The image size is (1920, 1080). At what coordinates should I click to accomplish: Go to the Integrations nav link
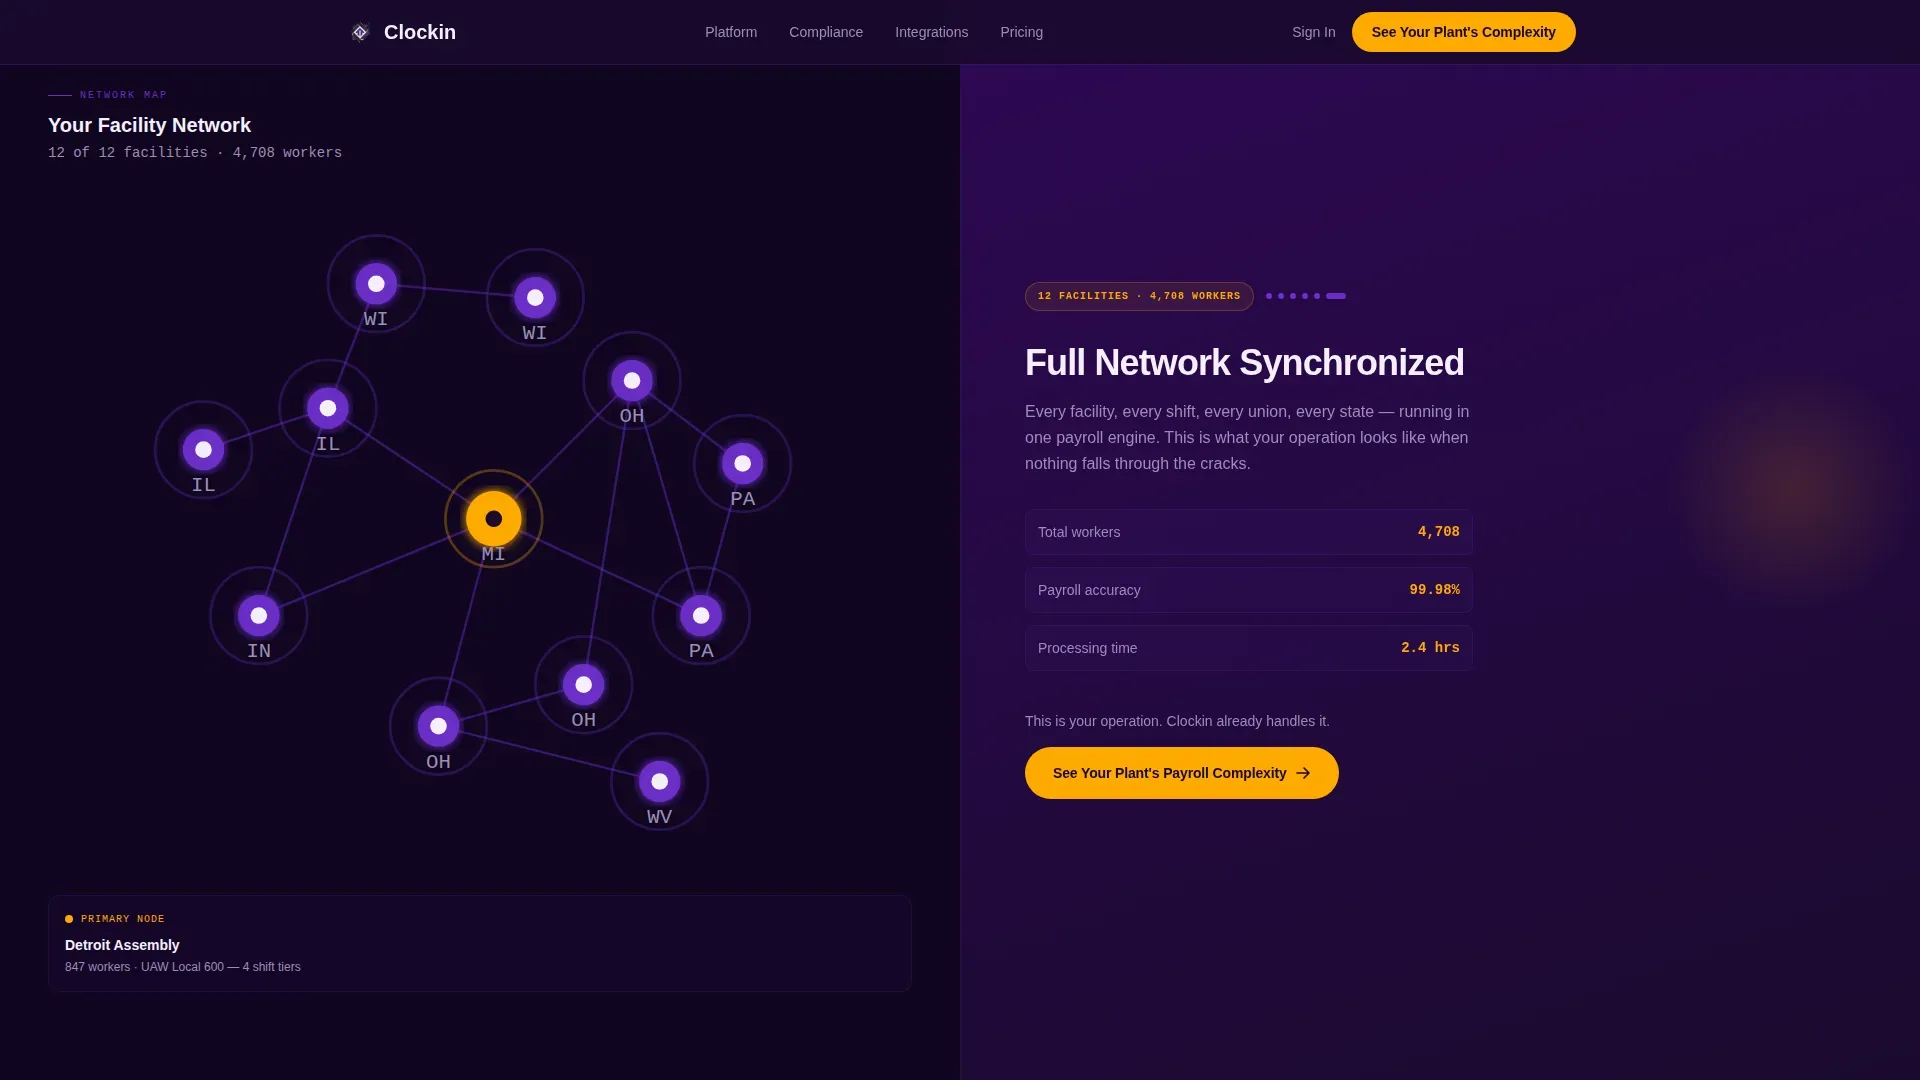[931, 32]
